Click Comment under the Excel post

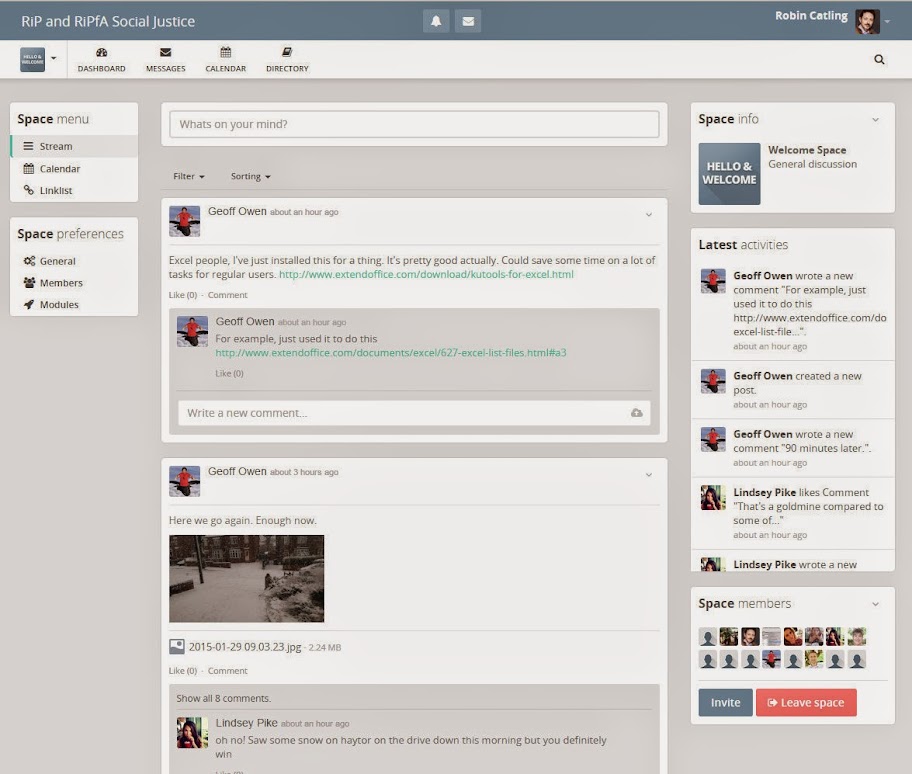click(227, 295)
